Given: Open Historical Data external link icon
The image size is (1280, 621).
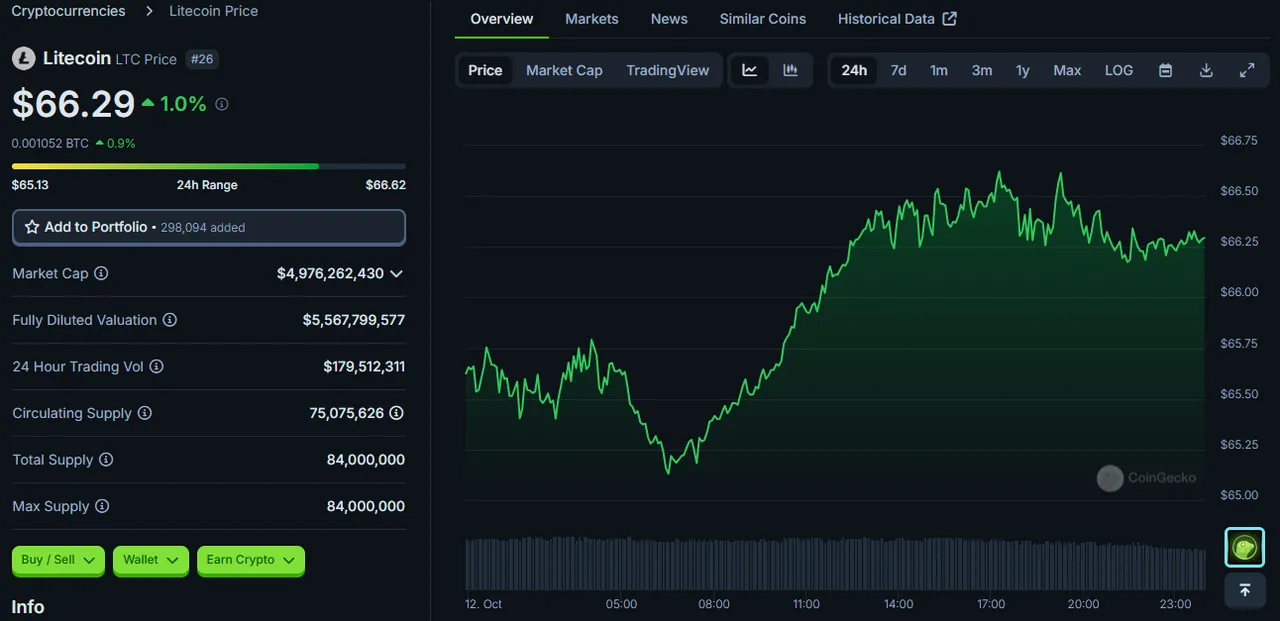Looking at the screenshot, I should [x=950, y=19].
